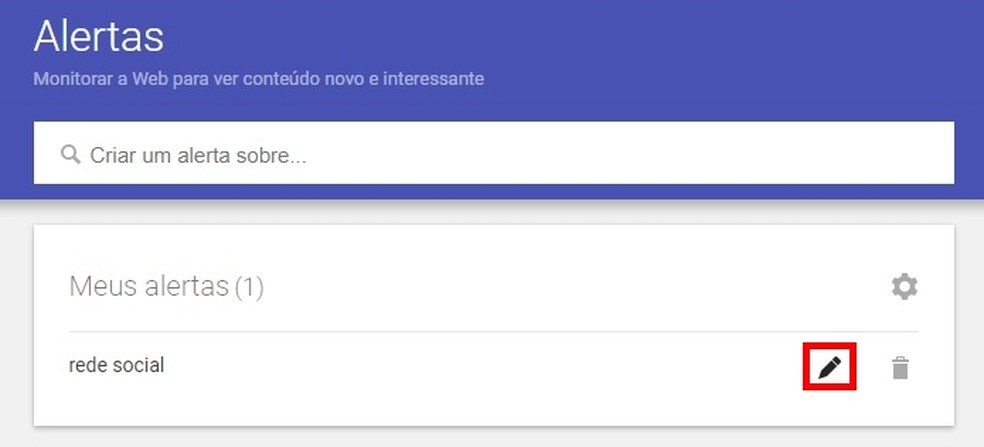The height and width of the screenshot is (447, 984).
Task: Remove alert using the gray trash can
Action: point(901,369)
